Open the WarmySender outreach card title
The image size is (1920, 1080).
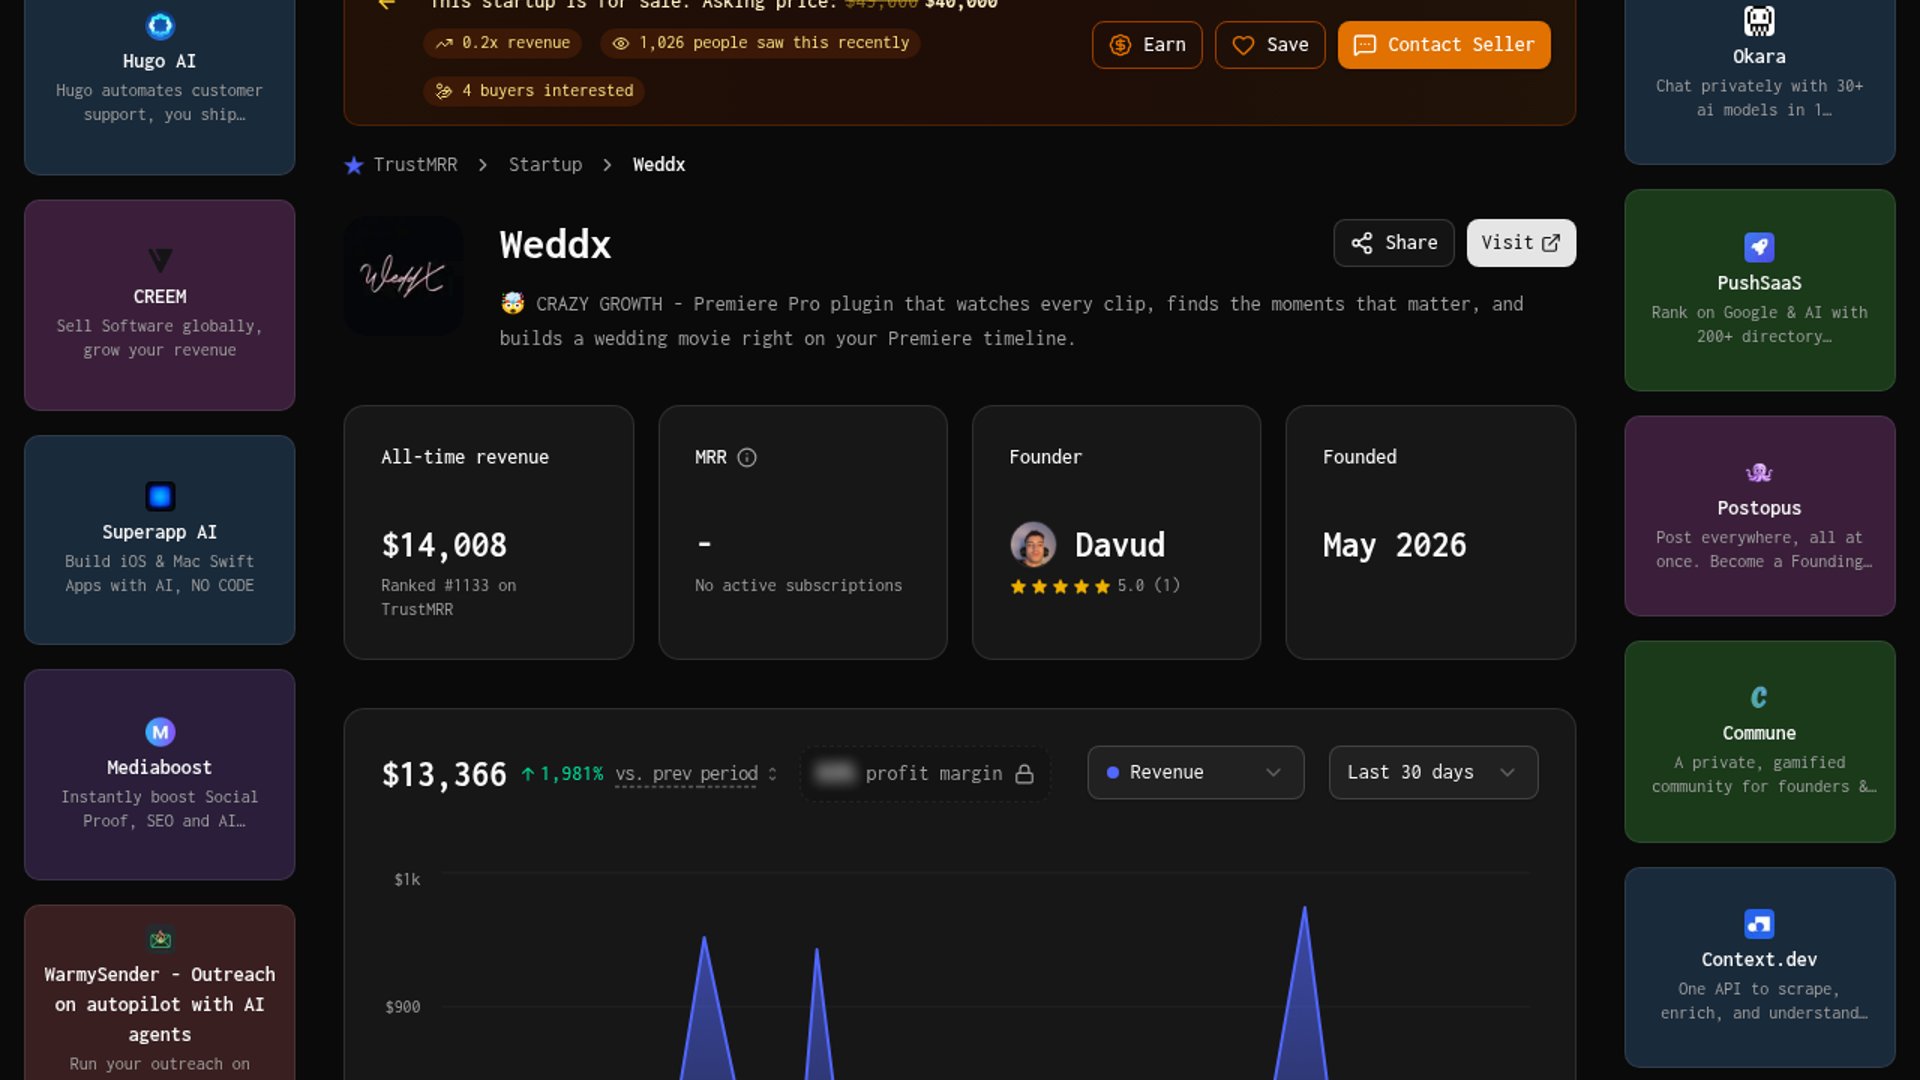[160, 1004]
